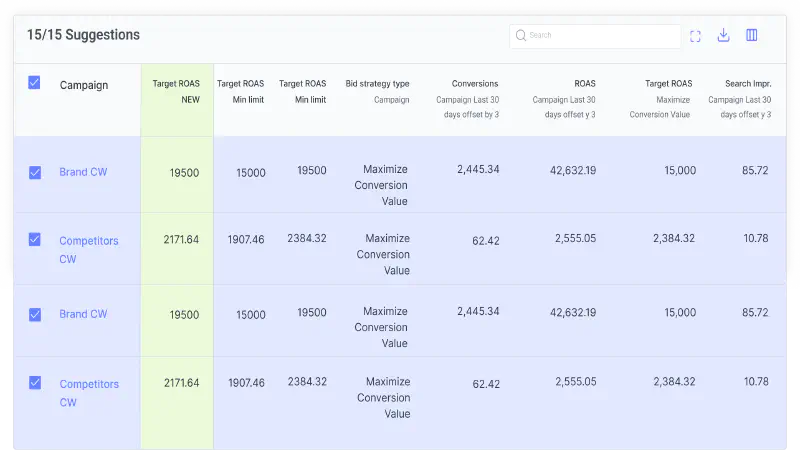
Task: Select the 62.42 conversions in second Competitors CW row
Action: [486, 384]
